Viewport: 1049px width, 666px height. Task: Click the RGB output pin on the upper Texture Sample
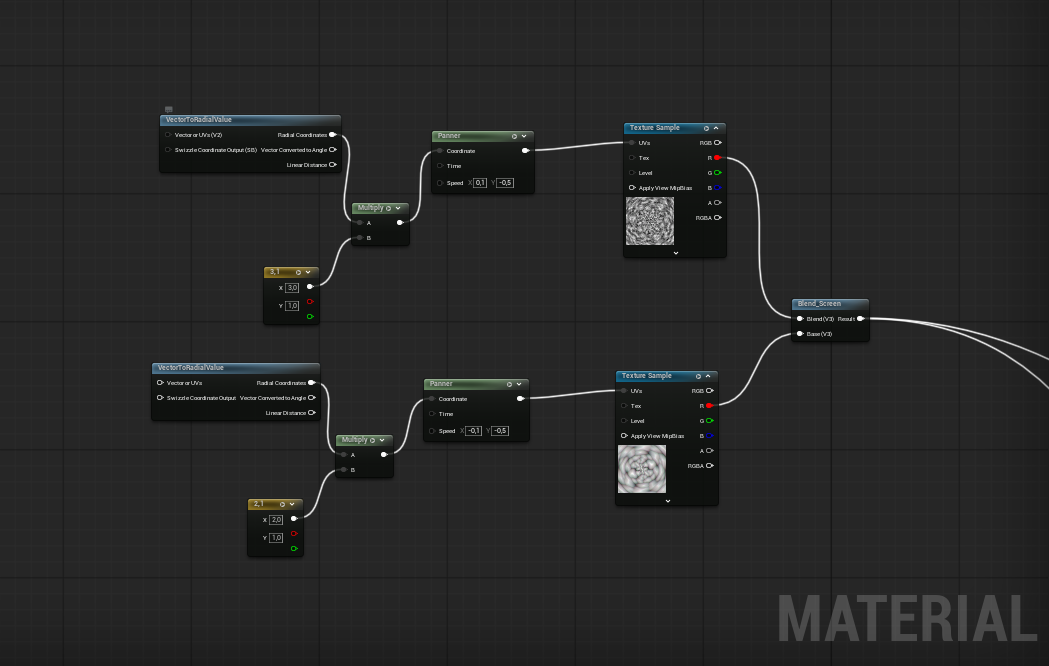click(718, 142)
